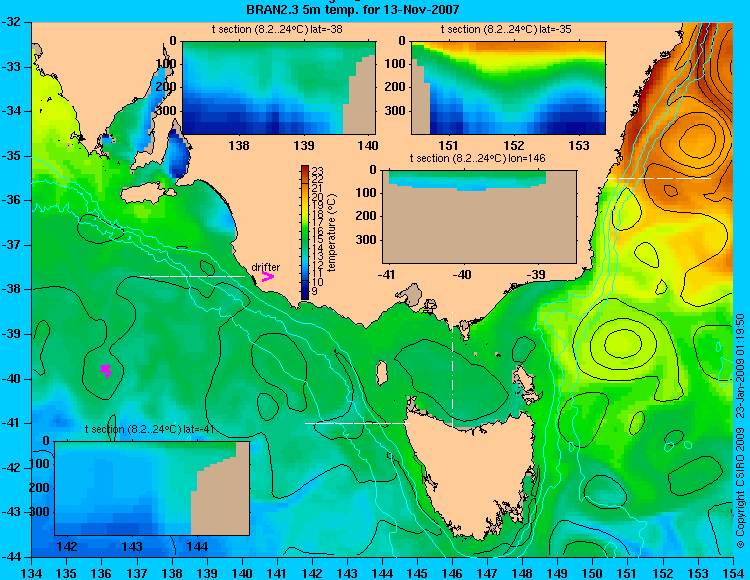Click latitude label '-44' on the left axis
Image resolution: width=750 pixels, height=580 pixels.
tap(12, 557)
